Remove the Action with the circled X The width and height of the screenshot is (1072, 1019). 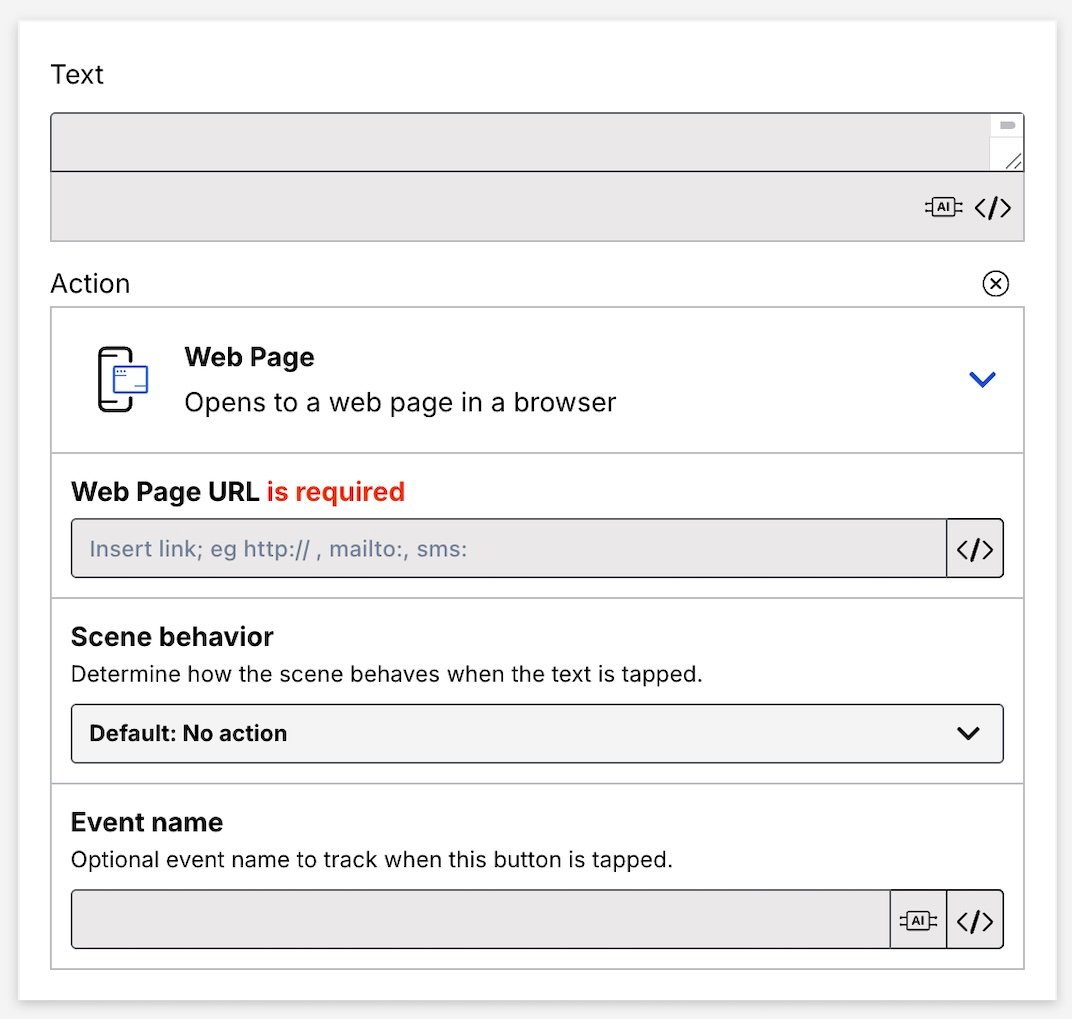(x=995, y=284)
